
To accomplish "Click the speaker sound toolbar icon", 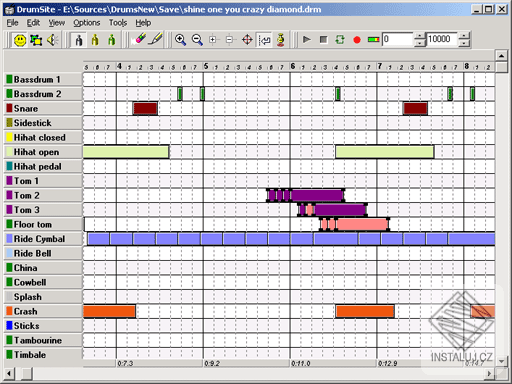I will pyautogui.click(x=52, y=40).
